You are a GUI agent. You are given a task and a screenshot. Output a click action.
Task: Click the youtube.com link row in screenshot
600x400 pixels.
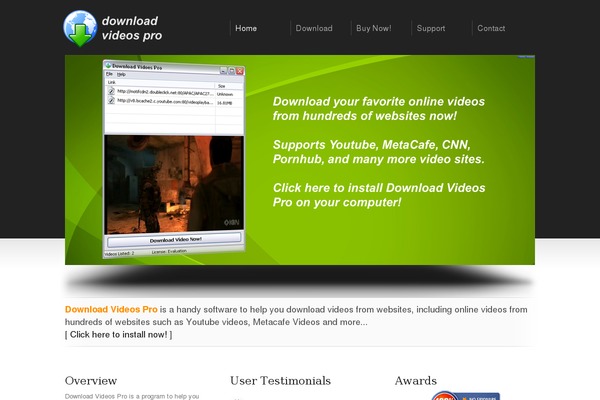click(x=174, y=101)
